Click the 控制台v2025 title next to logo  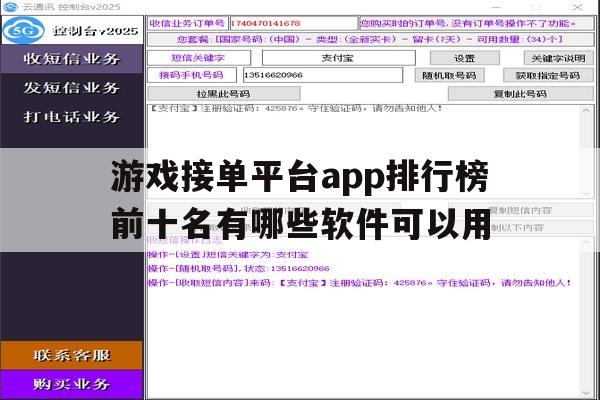[96, 31]
